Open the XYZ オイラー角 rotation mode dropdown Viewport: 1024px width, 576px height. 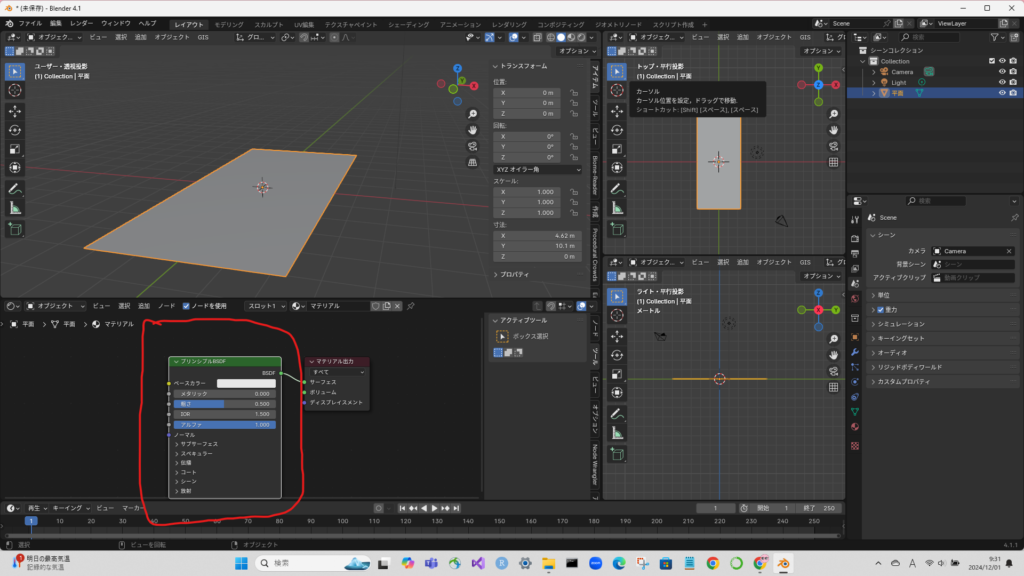[x=538, y=169]
